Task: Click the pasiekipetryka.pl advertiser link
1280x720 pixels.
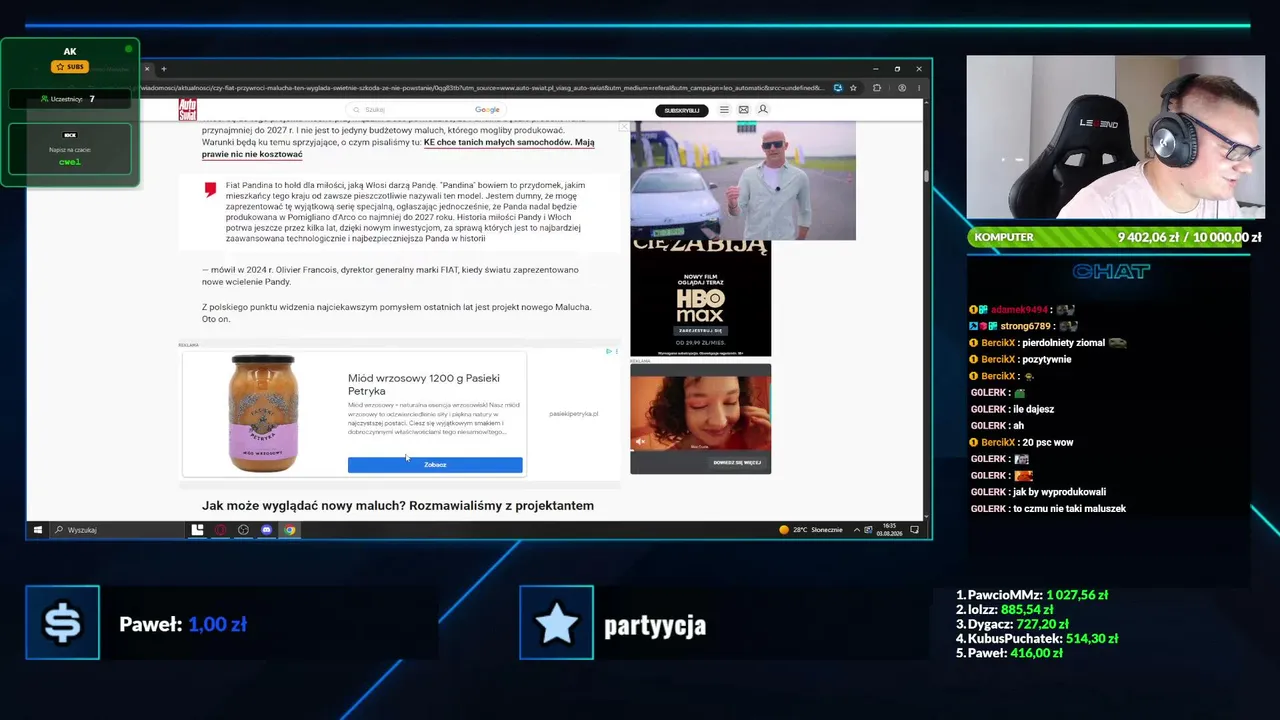Action: 573,414
